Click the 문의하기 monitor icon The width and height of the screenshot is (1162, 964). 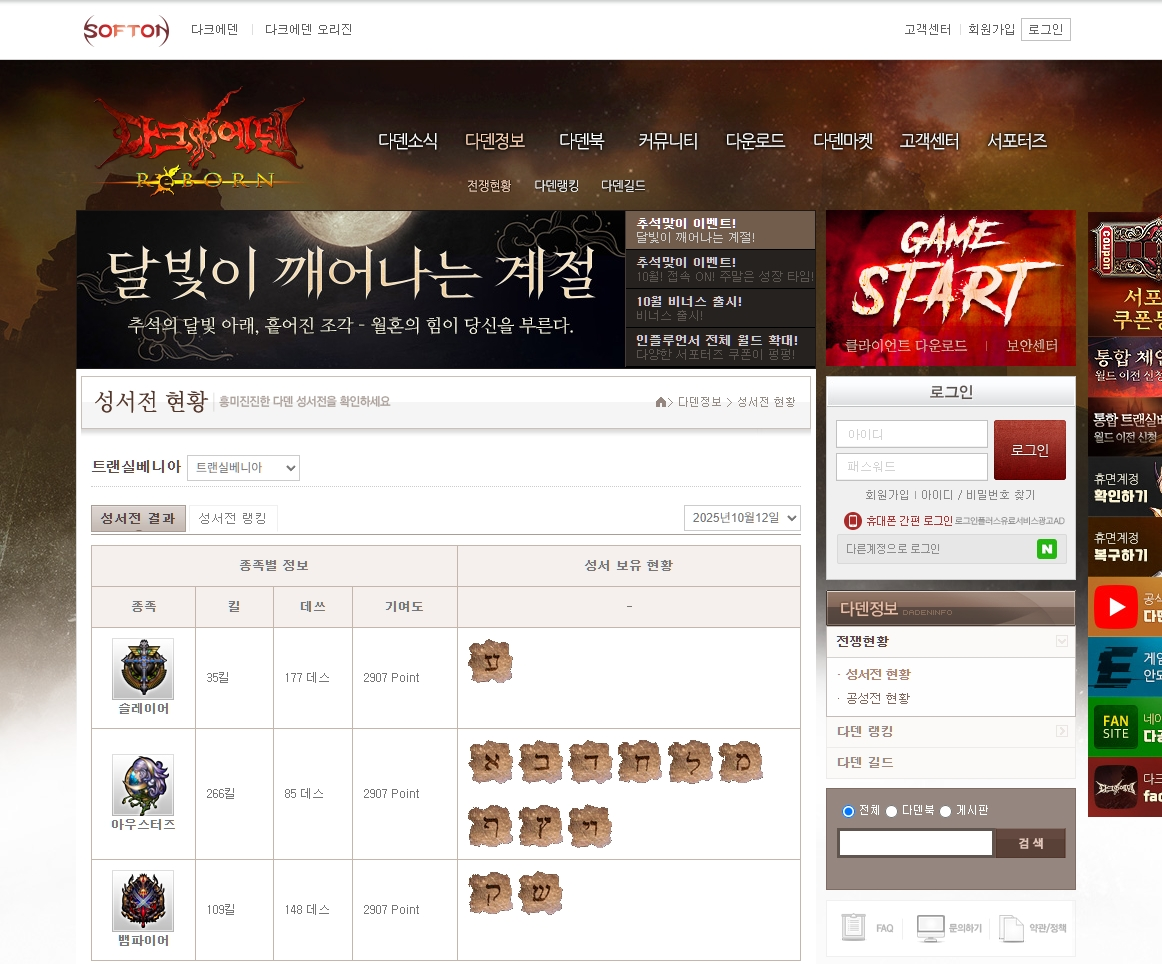coord(930,928)
